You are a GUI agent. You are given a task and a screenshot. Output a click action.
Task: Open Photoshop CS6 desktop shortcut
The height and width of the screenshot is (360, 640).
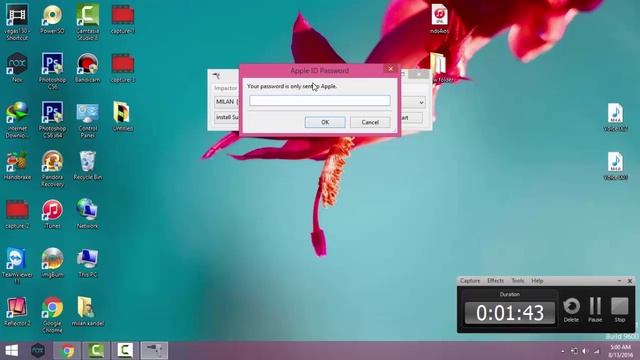52,71
